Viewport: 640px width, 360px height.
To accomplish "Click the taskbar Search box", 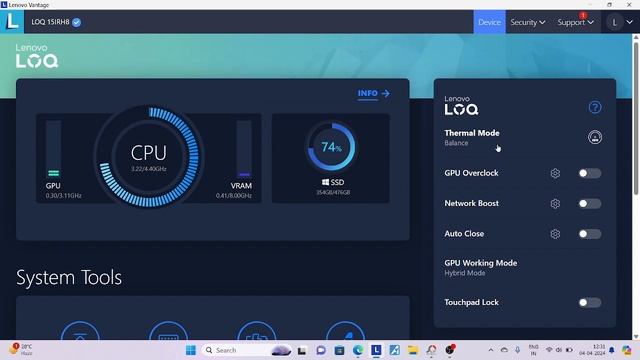I will (247, 350).
